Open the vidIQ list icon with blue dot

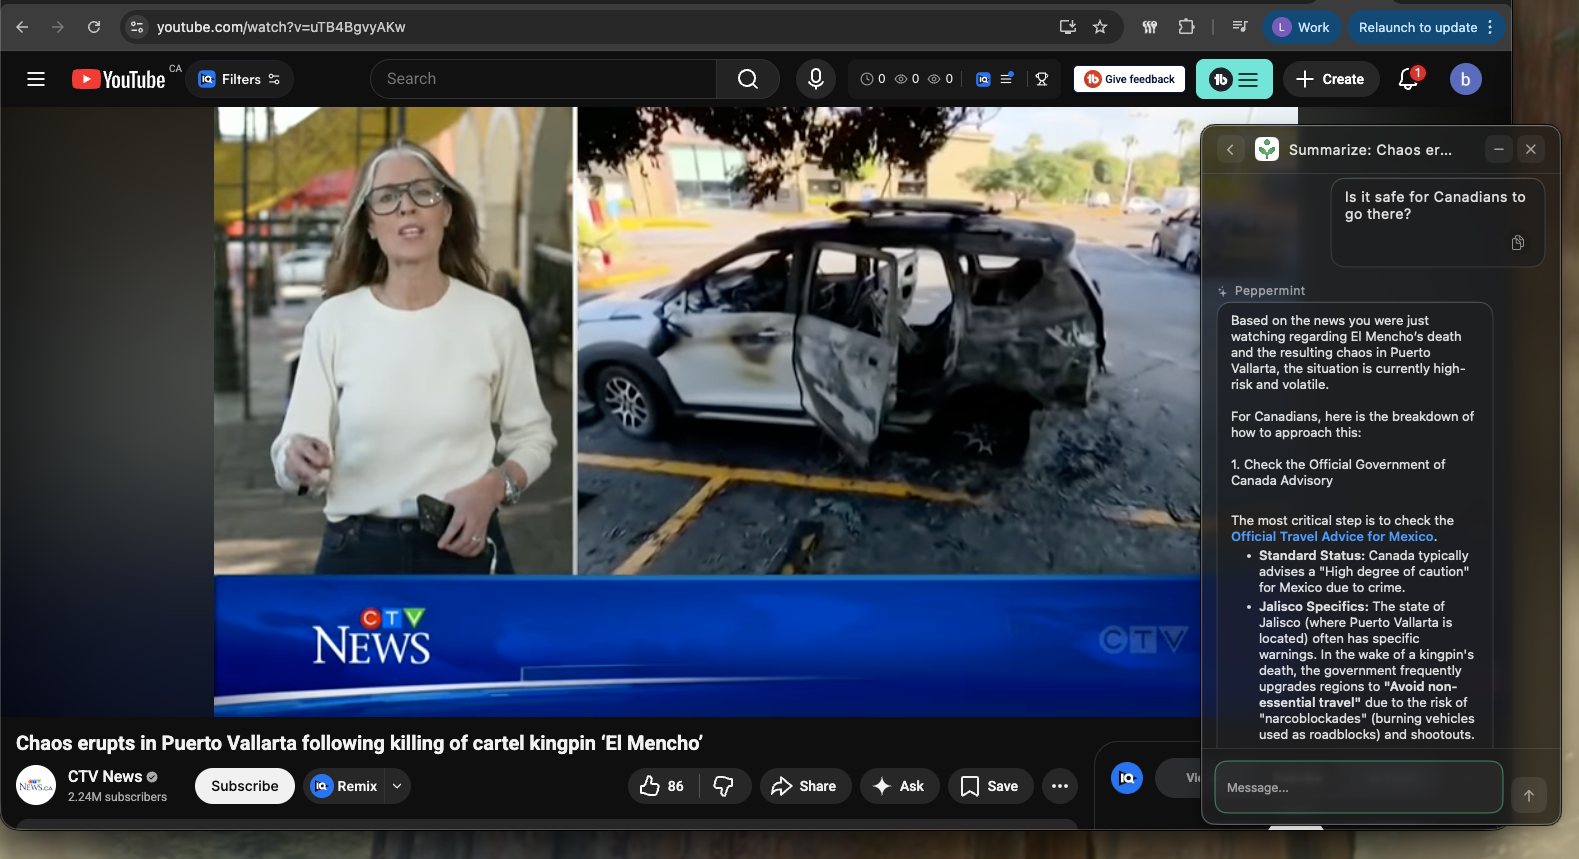click(1007, 79)
